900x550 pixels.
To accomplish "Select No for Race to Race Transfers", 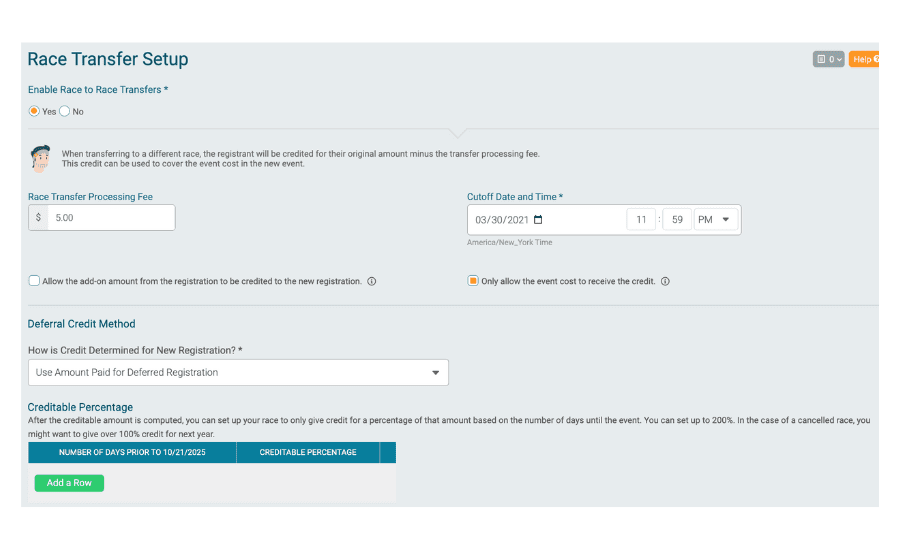I will click(x=64, y=111).
